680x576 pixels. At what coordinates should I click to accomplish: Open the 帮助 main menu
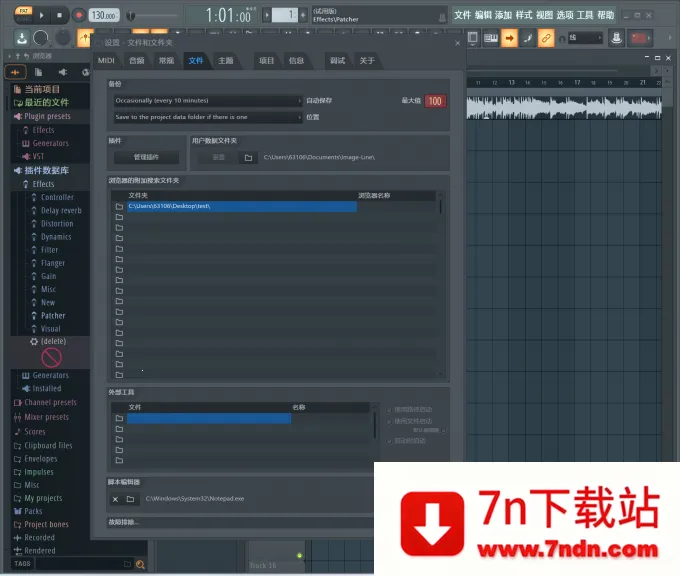click(605, 15)
